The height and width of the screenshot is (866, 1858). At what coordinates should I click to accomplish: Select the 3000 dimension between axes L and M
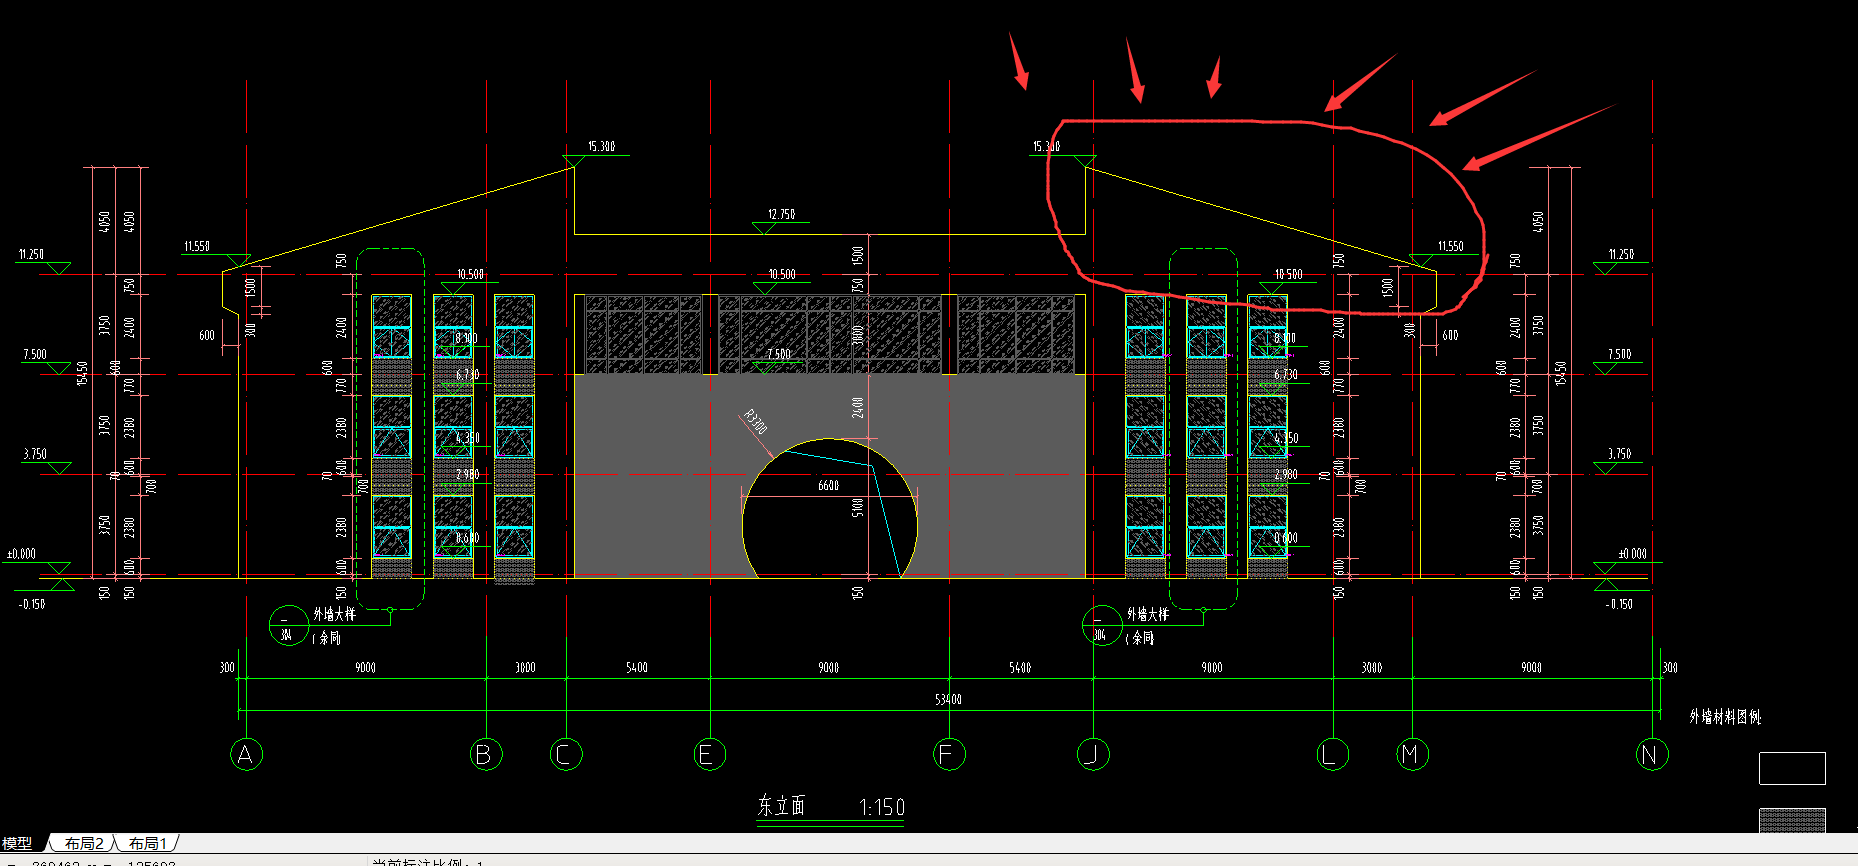click(x=1371, y=667)
